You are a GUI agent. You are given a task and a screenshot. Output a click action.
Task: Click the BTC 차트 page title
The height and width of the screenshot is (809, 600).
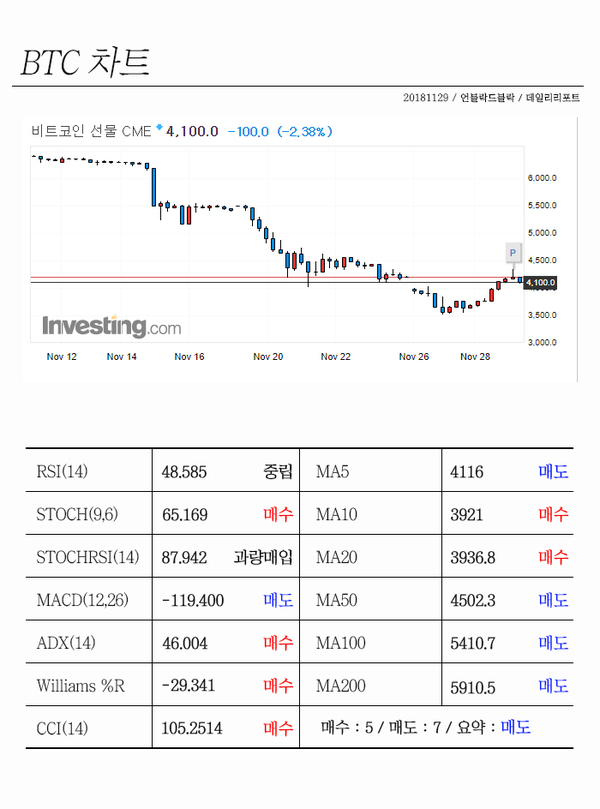coord(85,62)
